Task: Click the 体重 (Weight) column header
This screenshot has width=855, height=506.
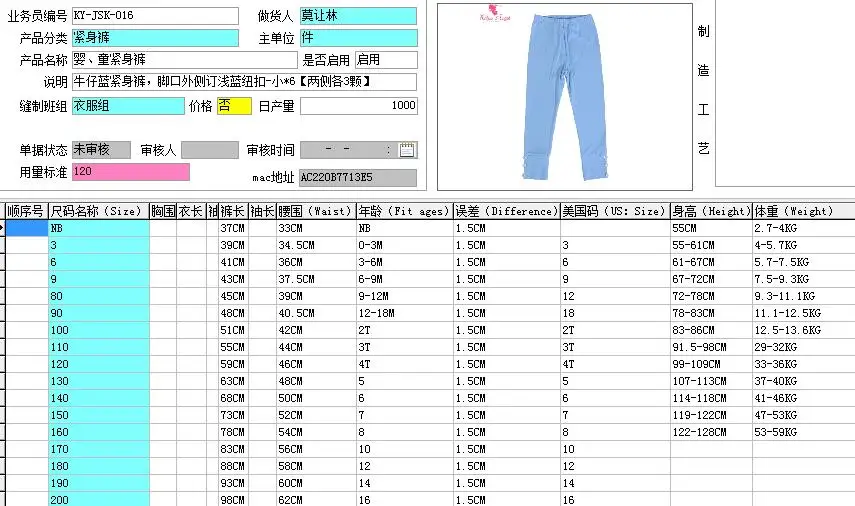Action: pyautogui.click(x=803, y=211)
